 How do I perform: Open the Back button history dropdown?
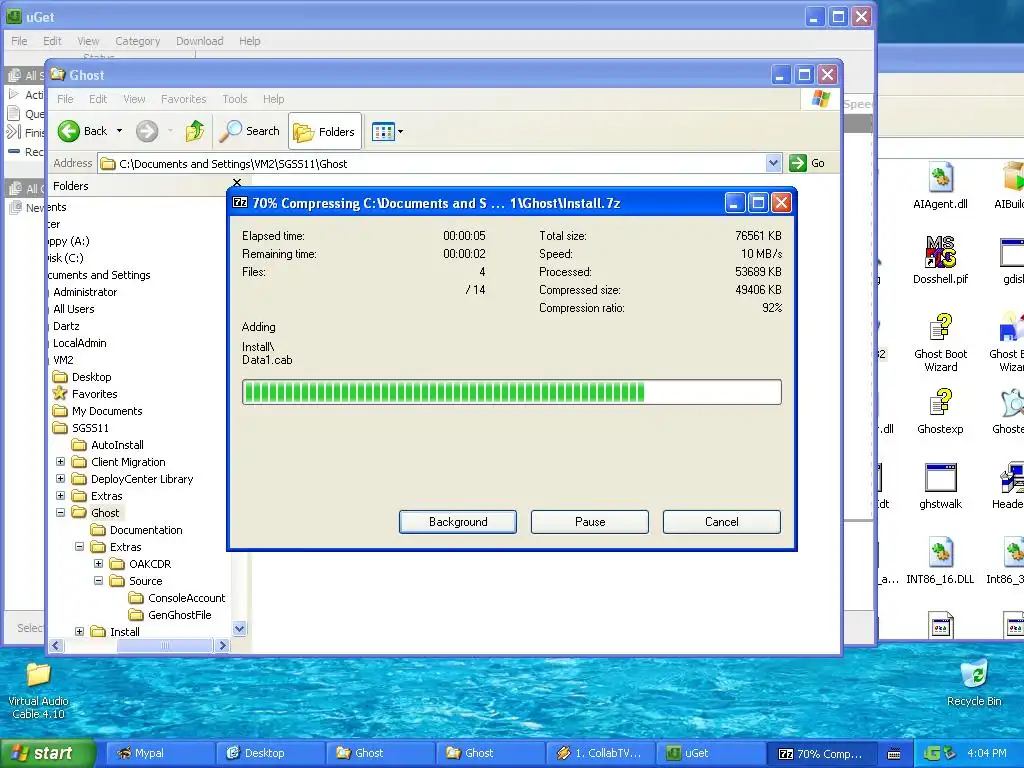click(x=120, y=131)
